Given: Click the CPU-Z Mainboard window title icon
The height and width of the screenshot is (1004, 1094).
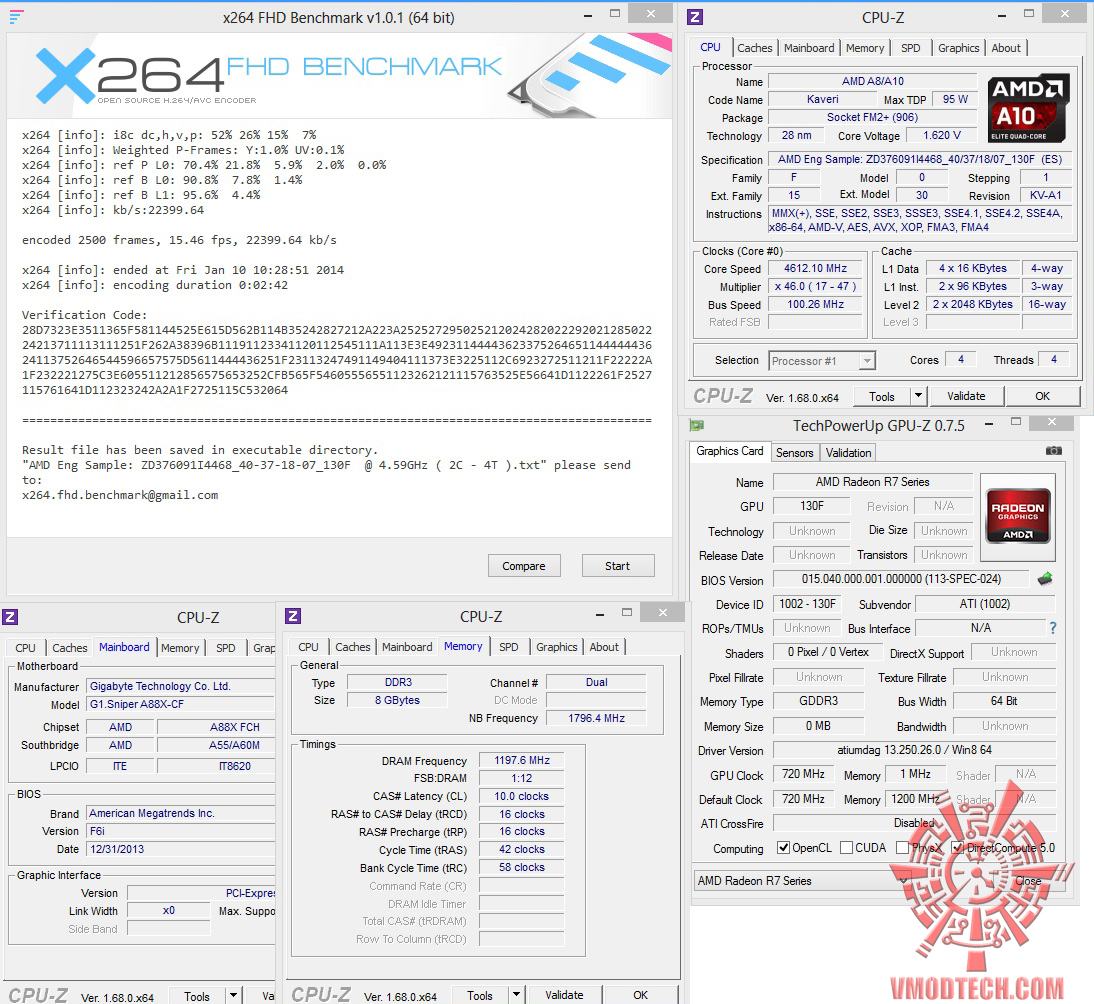Looking at the screenshot, I should pyautogui.click(x=10, y=617).
